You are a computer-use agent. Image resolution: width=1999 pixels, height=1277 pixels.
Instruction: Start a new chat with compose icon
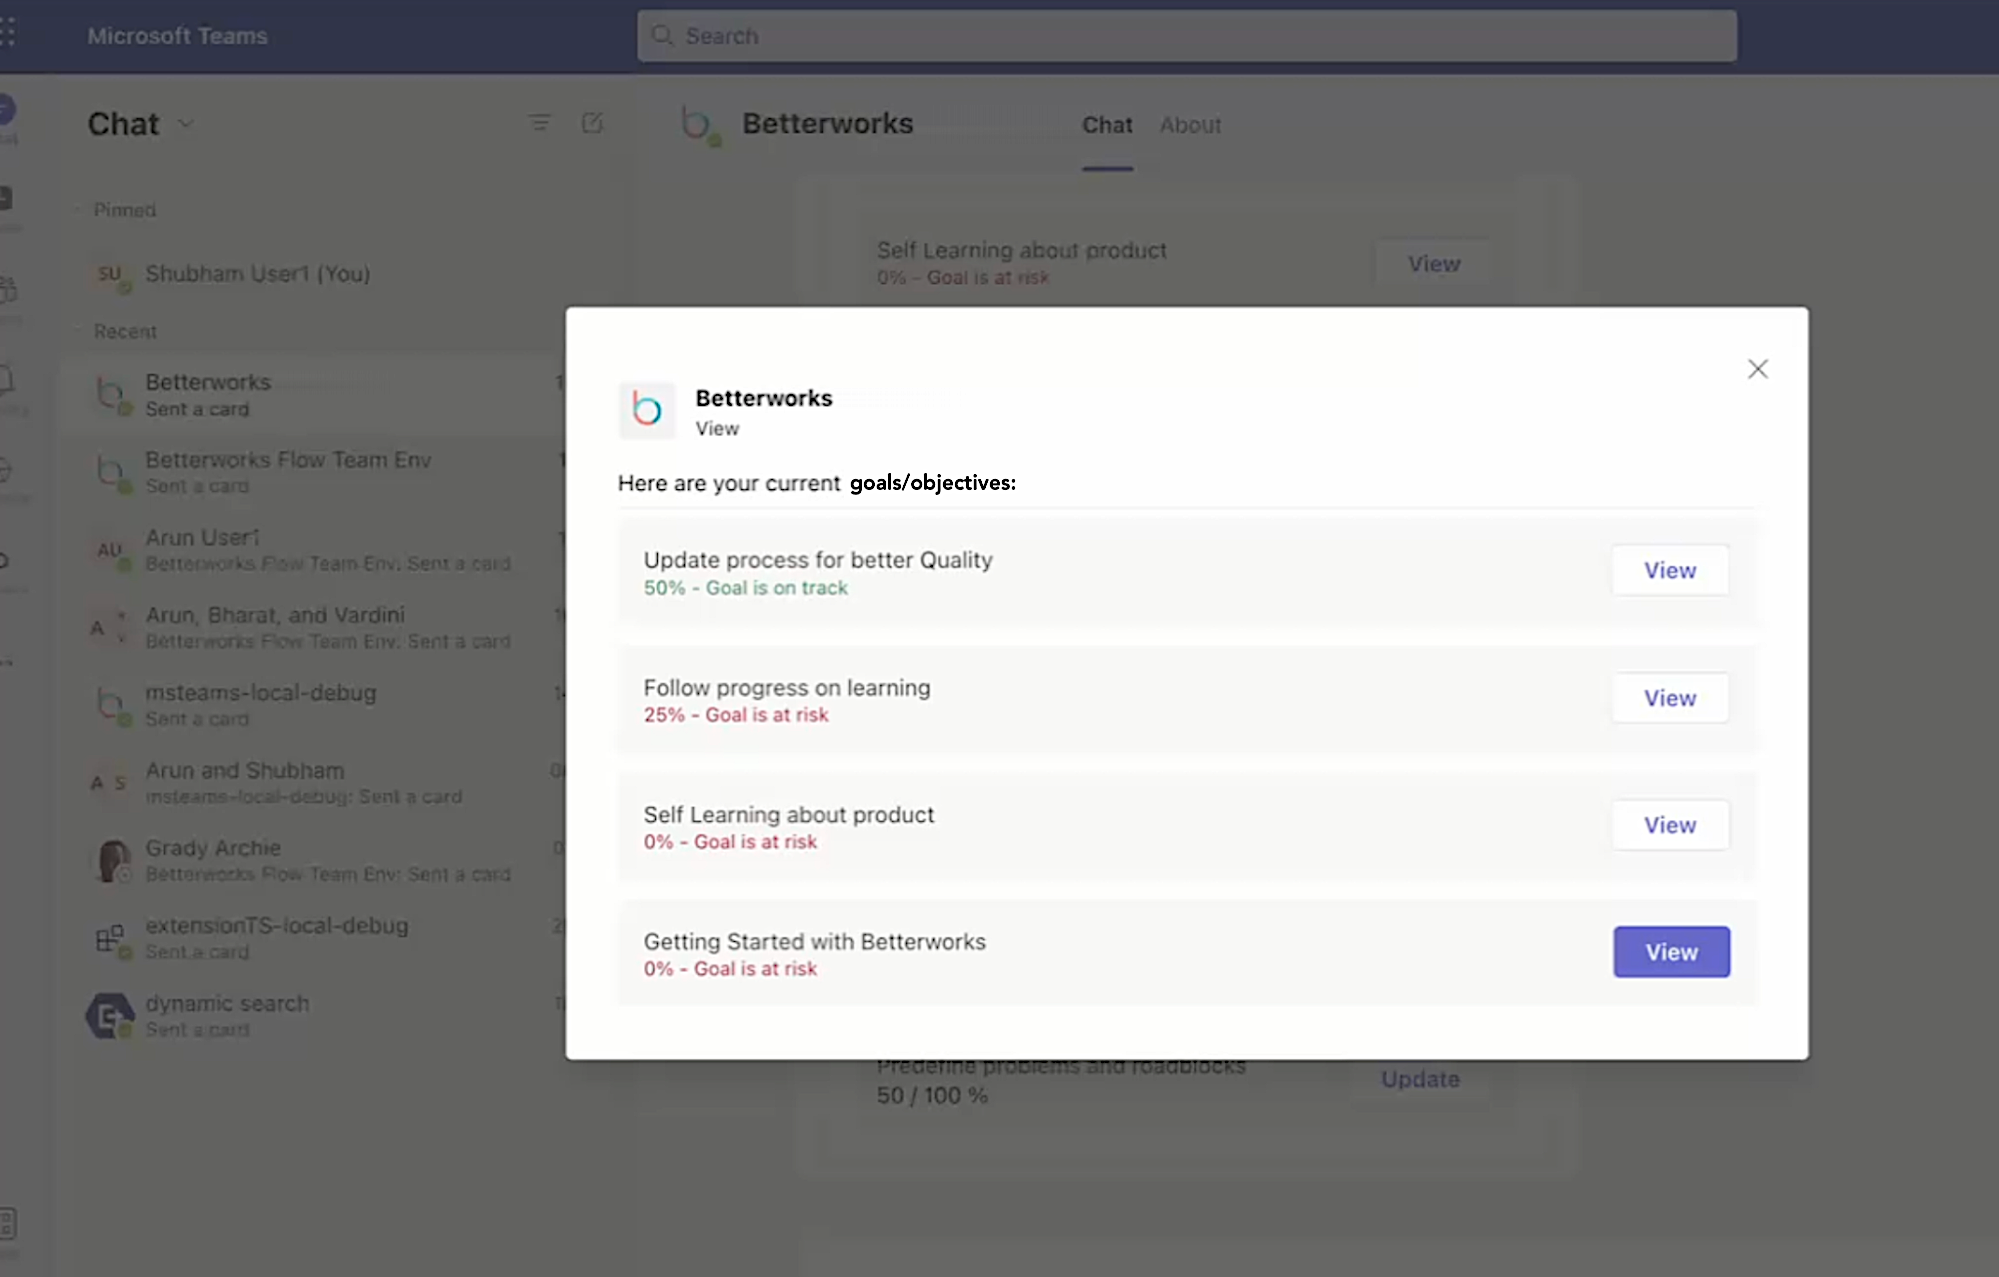[593, 123]
